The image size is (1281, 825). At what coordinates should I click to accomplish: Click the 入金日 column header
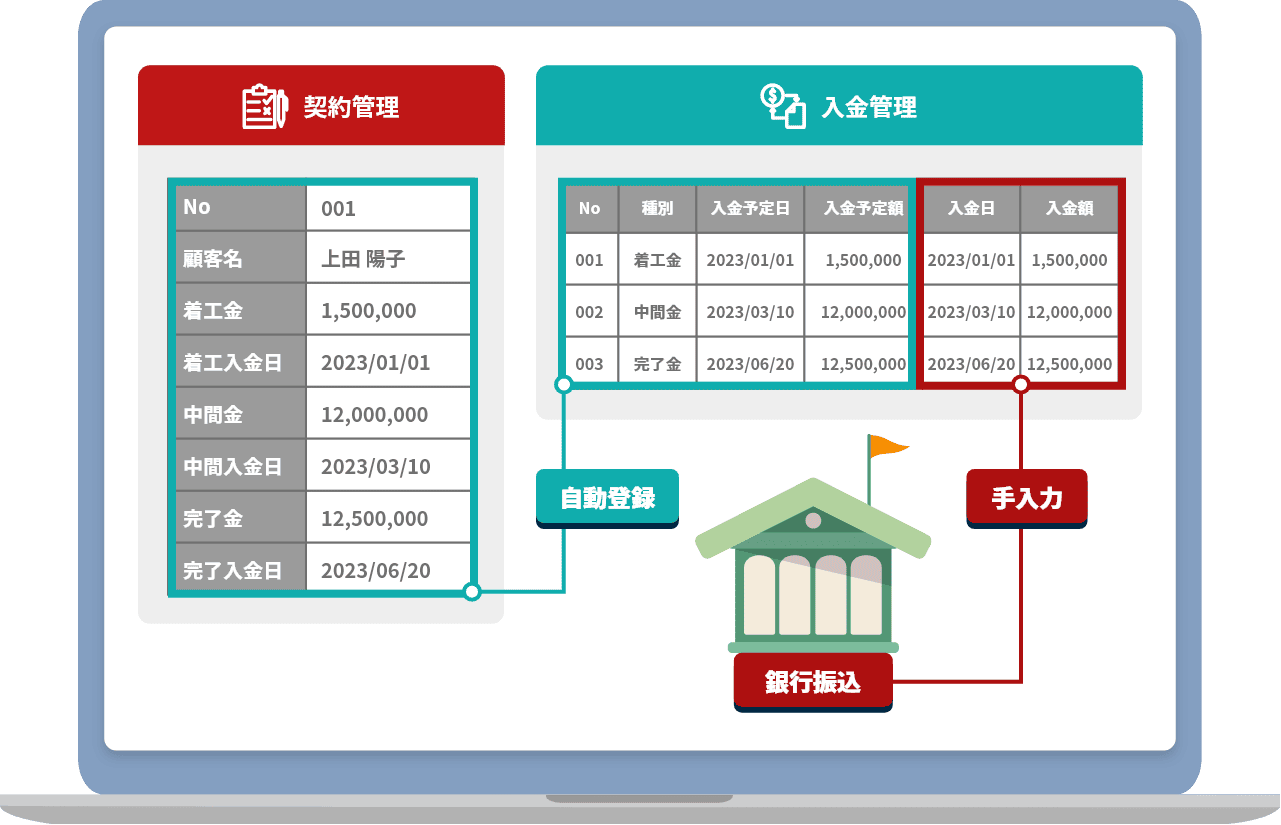click(971, 209)
